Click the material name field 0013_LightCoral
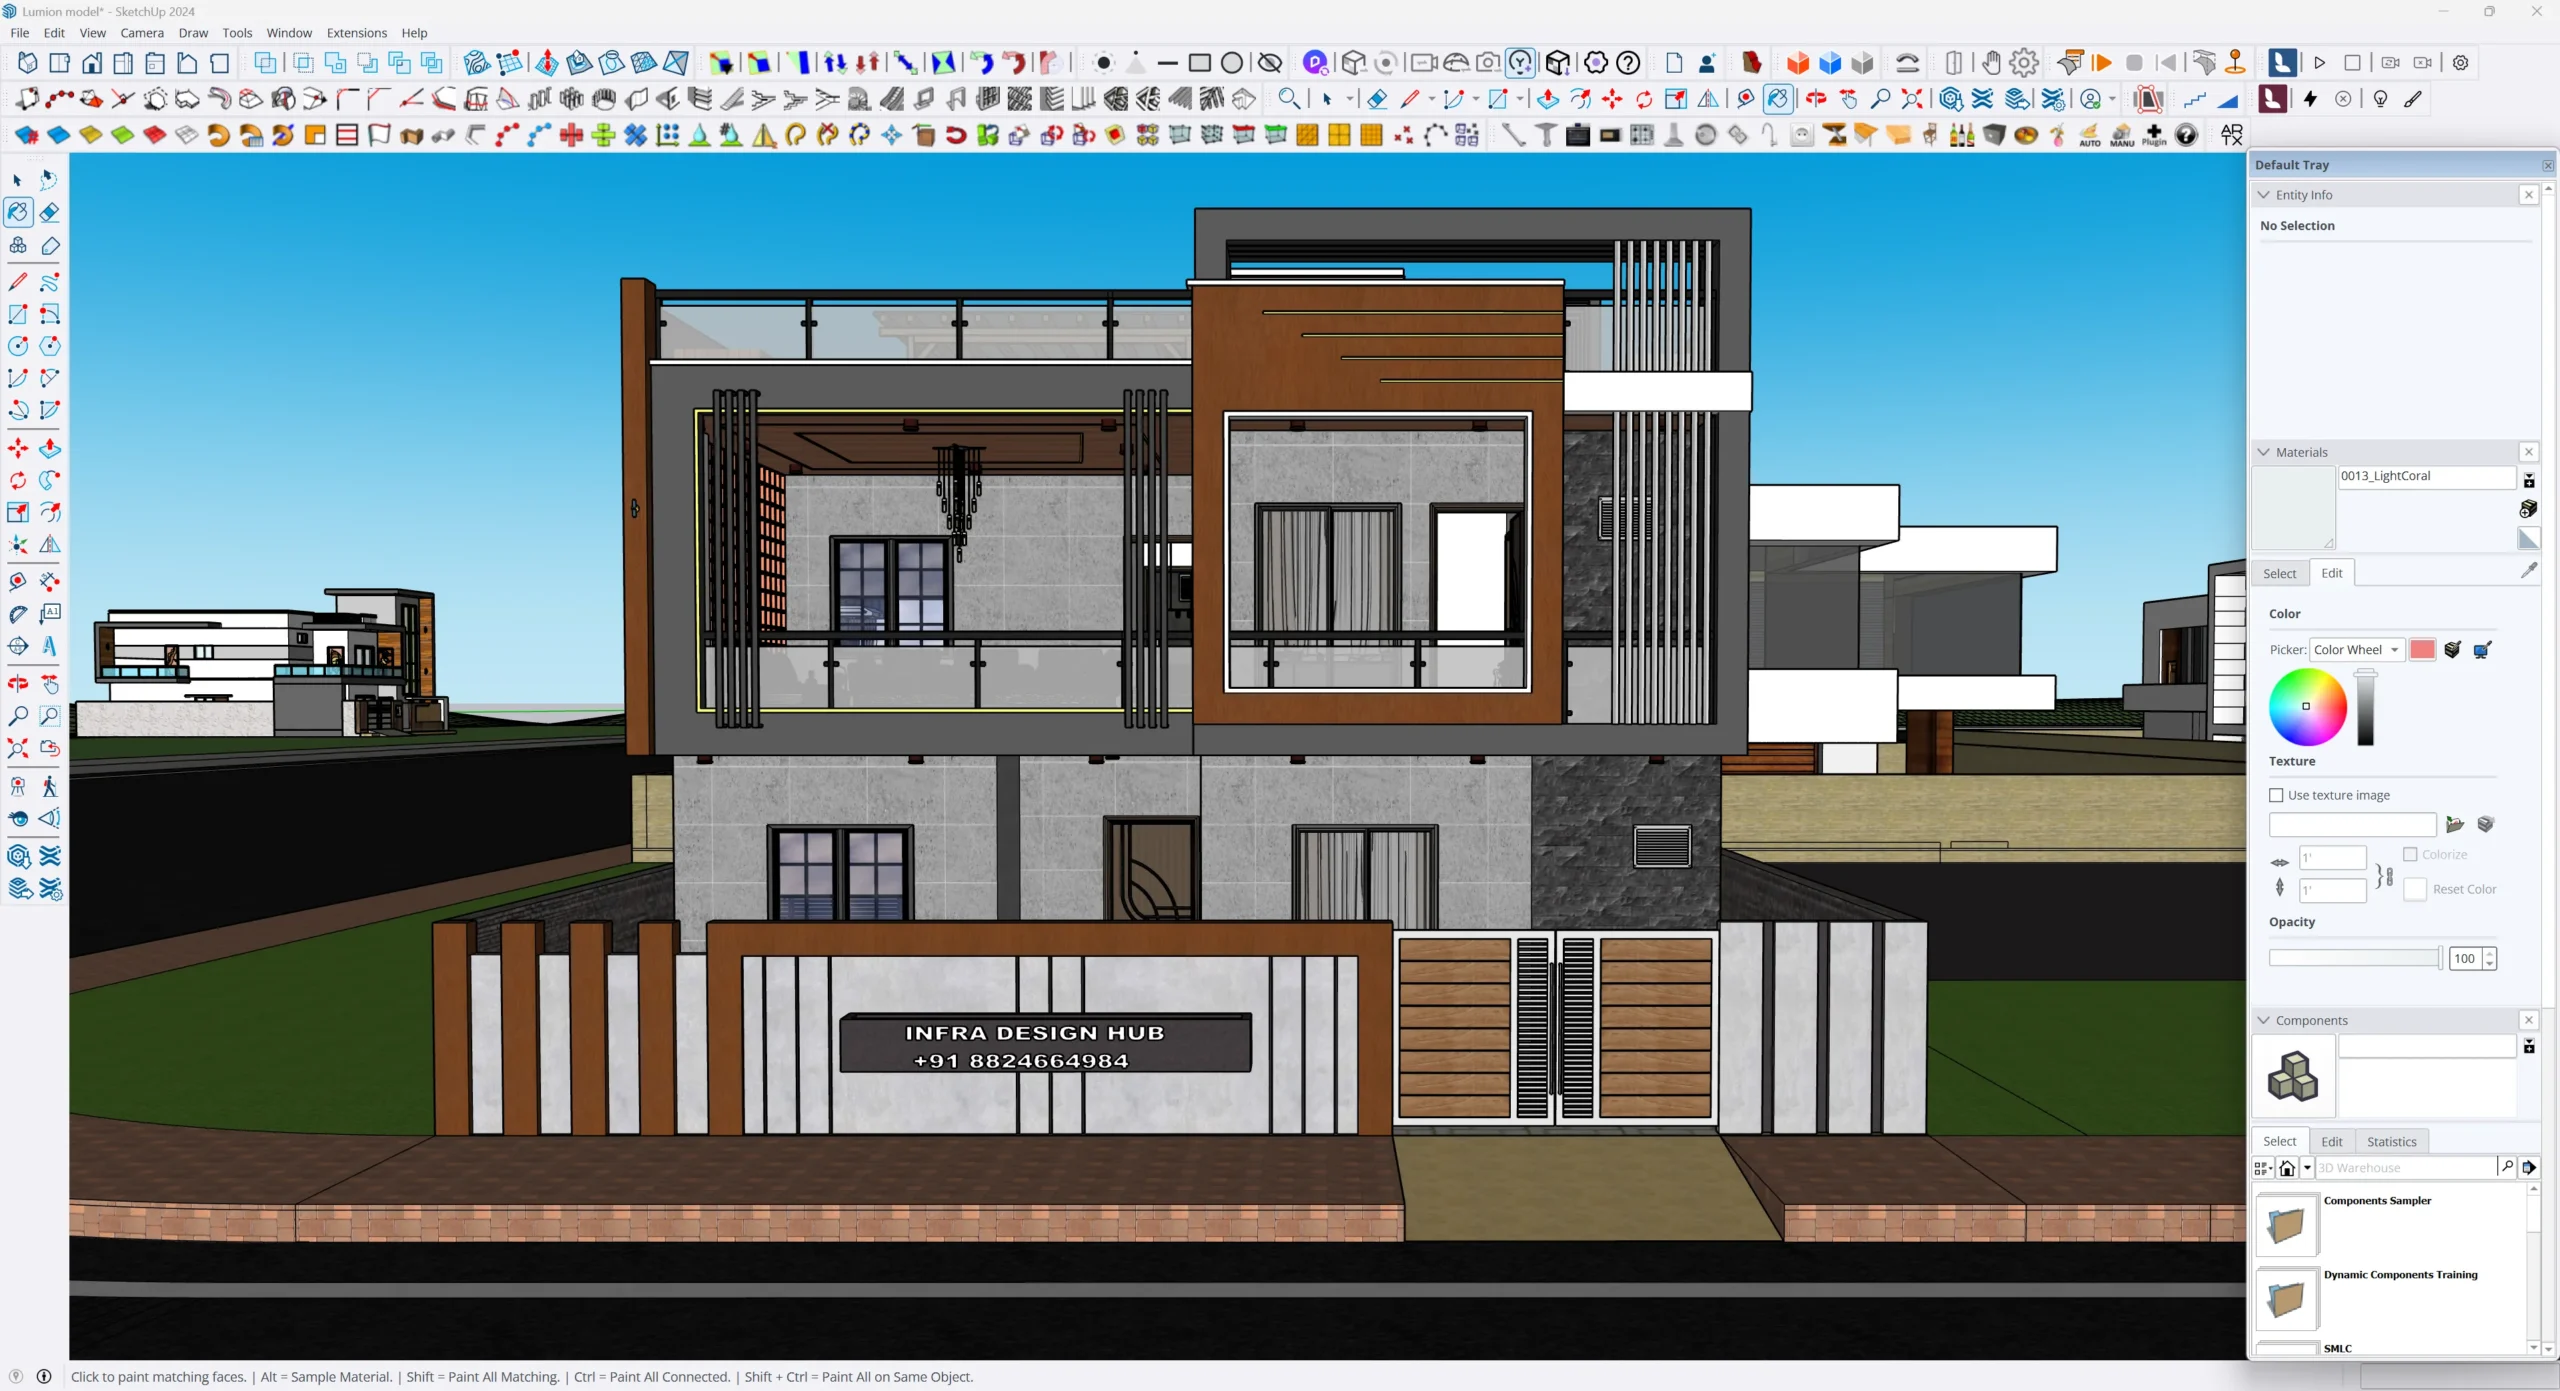 coord(2425,477)
